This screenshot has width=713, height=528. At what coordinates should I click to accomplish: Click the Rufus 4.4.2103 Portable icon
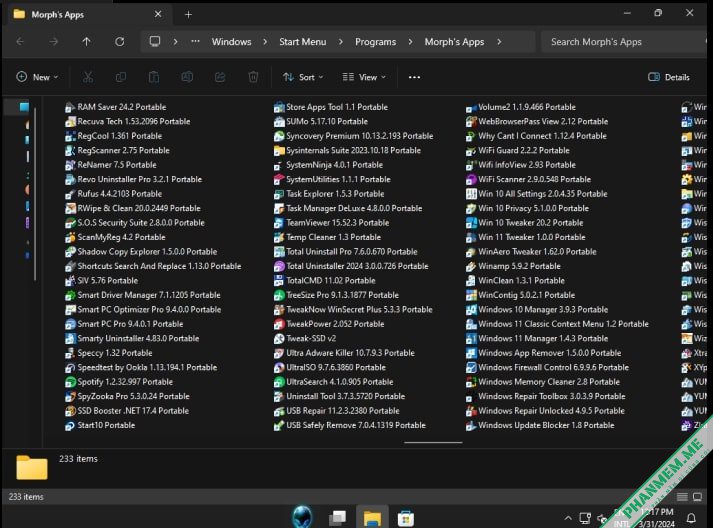click(x=70, y=194)
